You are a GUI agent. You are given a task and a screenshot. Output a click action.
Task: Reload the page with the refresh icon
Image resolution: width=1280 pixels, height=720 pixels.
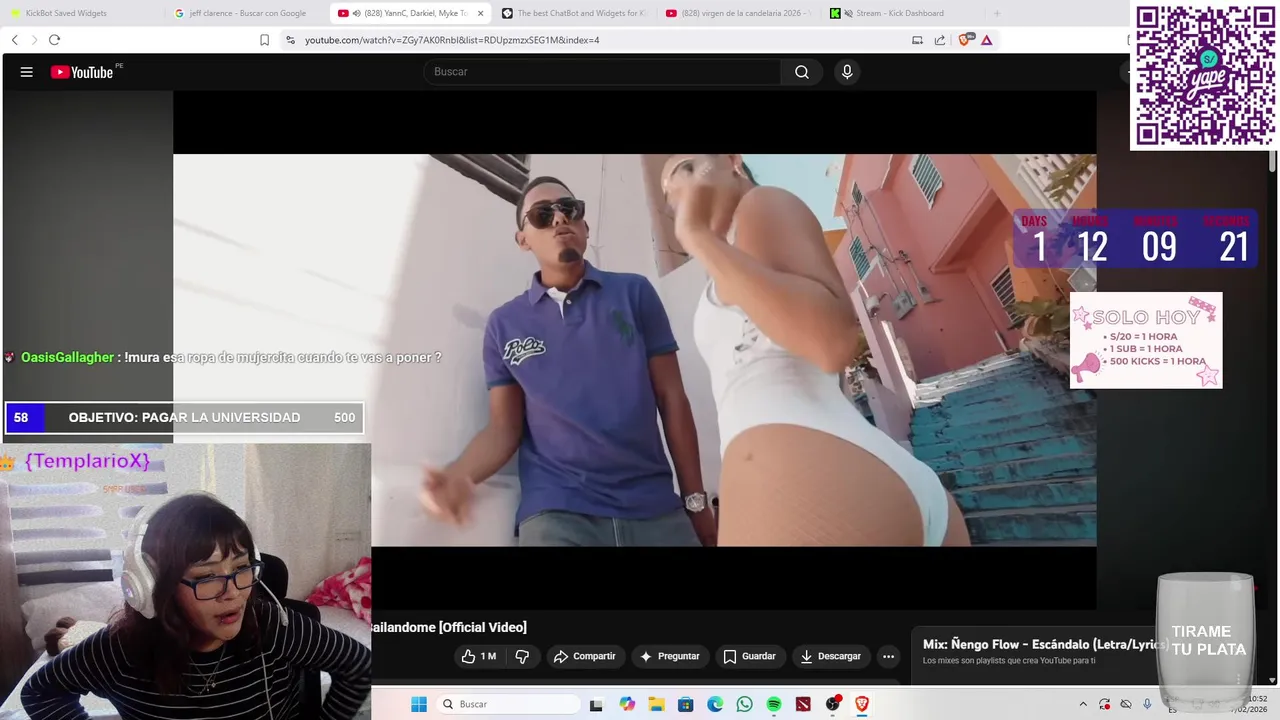(x=54, y=40)
